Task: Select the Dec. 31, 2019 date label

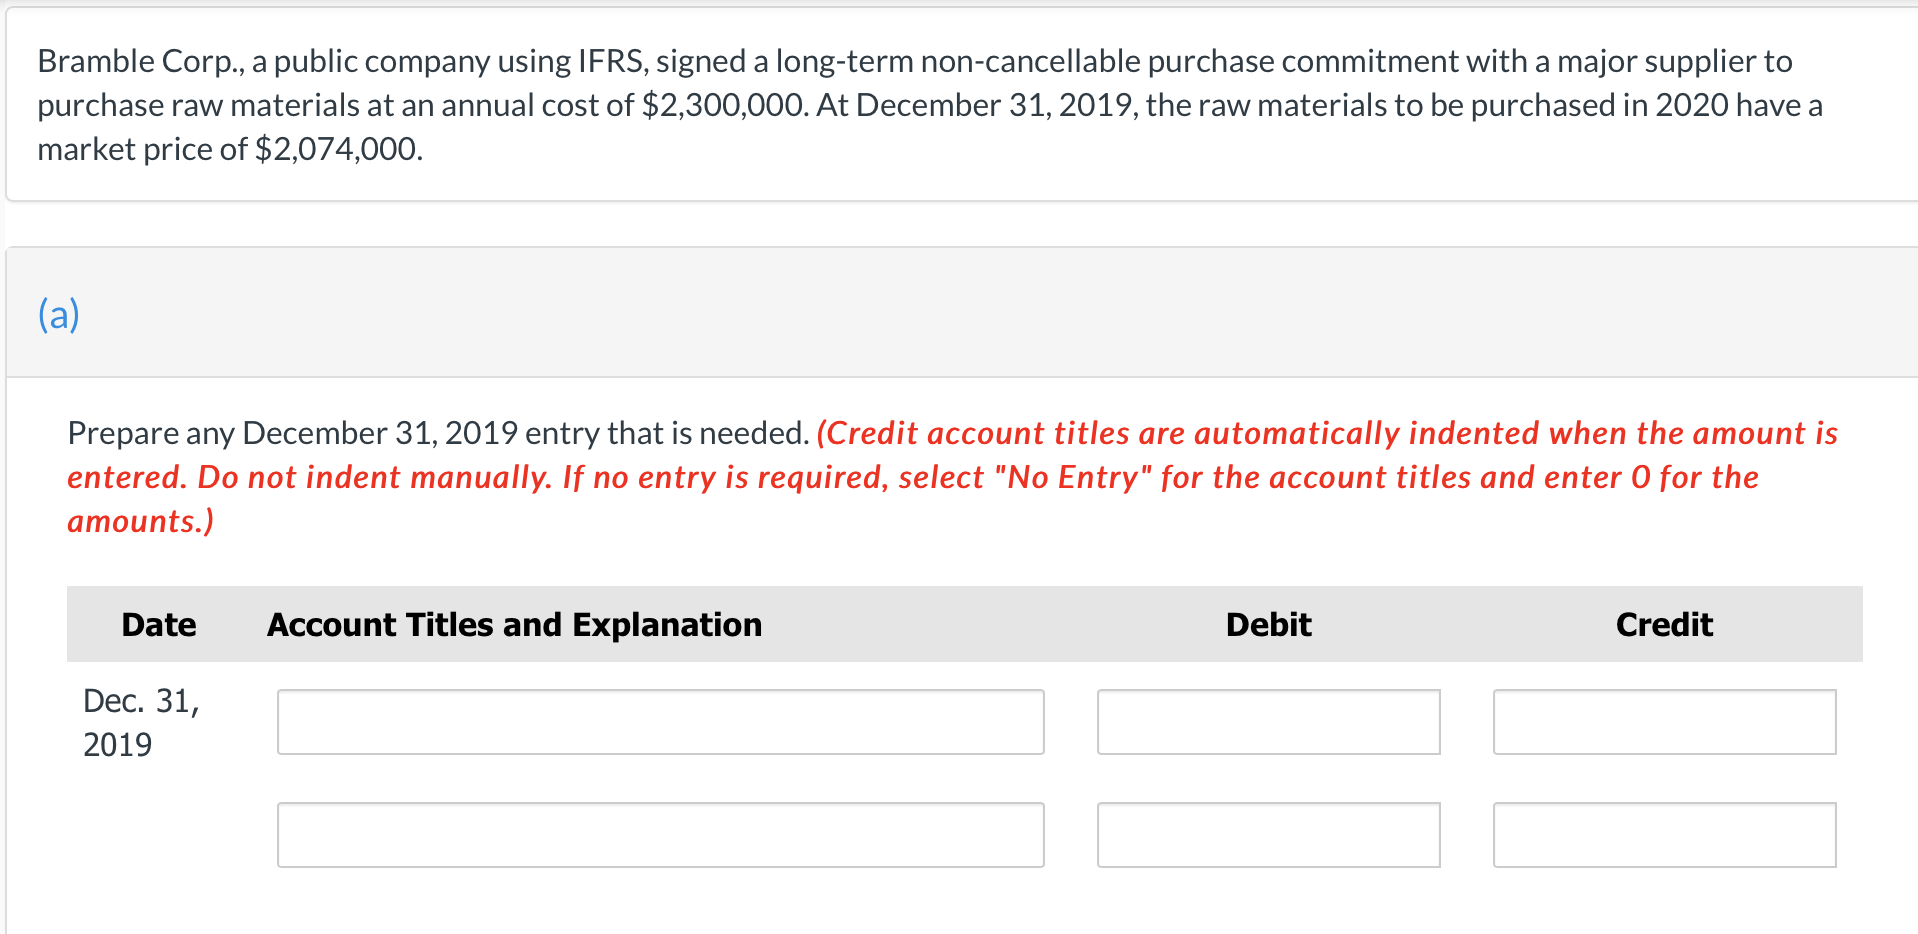Action: coord(141,721)
